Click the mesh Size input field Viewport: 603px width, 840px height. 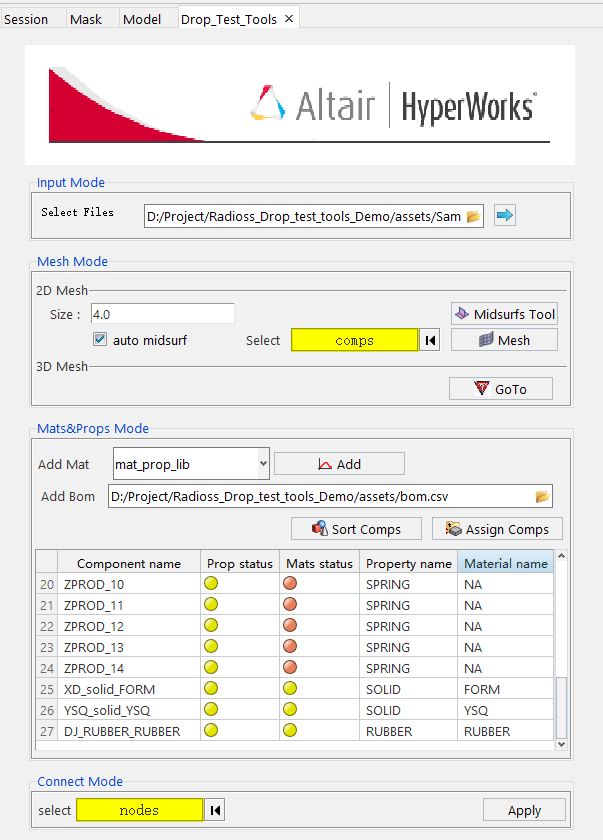tap(162, 314)
